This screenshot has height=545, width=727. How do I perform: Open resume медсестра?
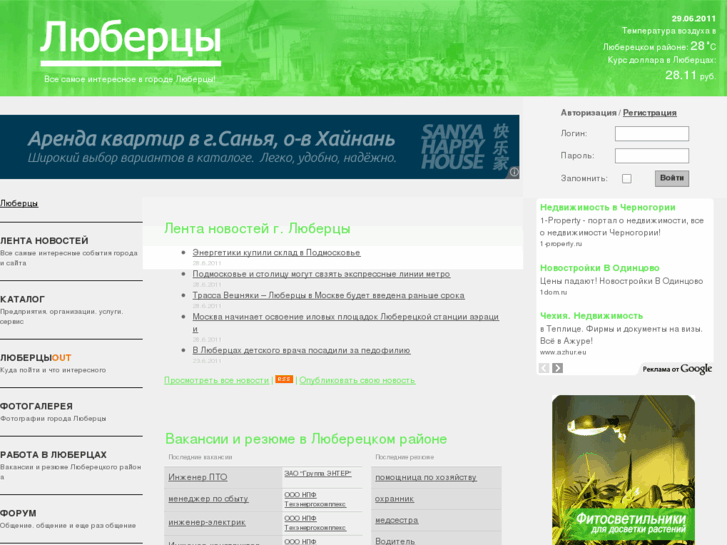pos(396,520)
